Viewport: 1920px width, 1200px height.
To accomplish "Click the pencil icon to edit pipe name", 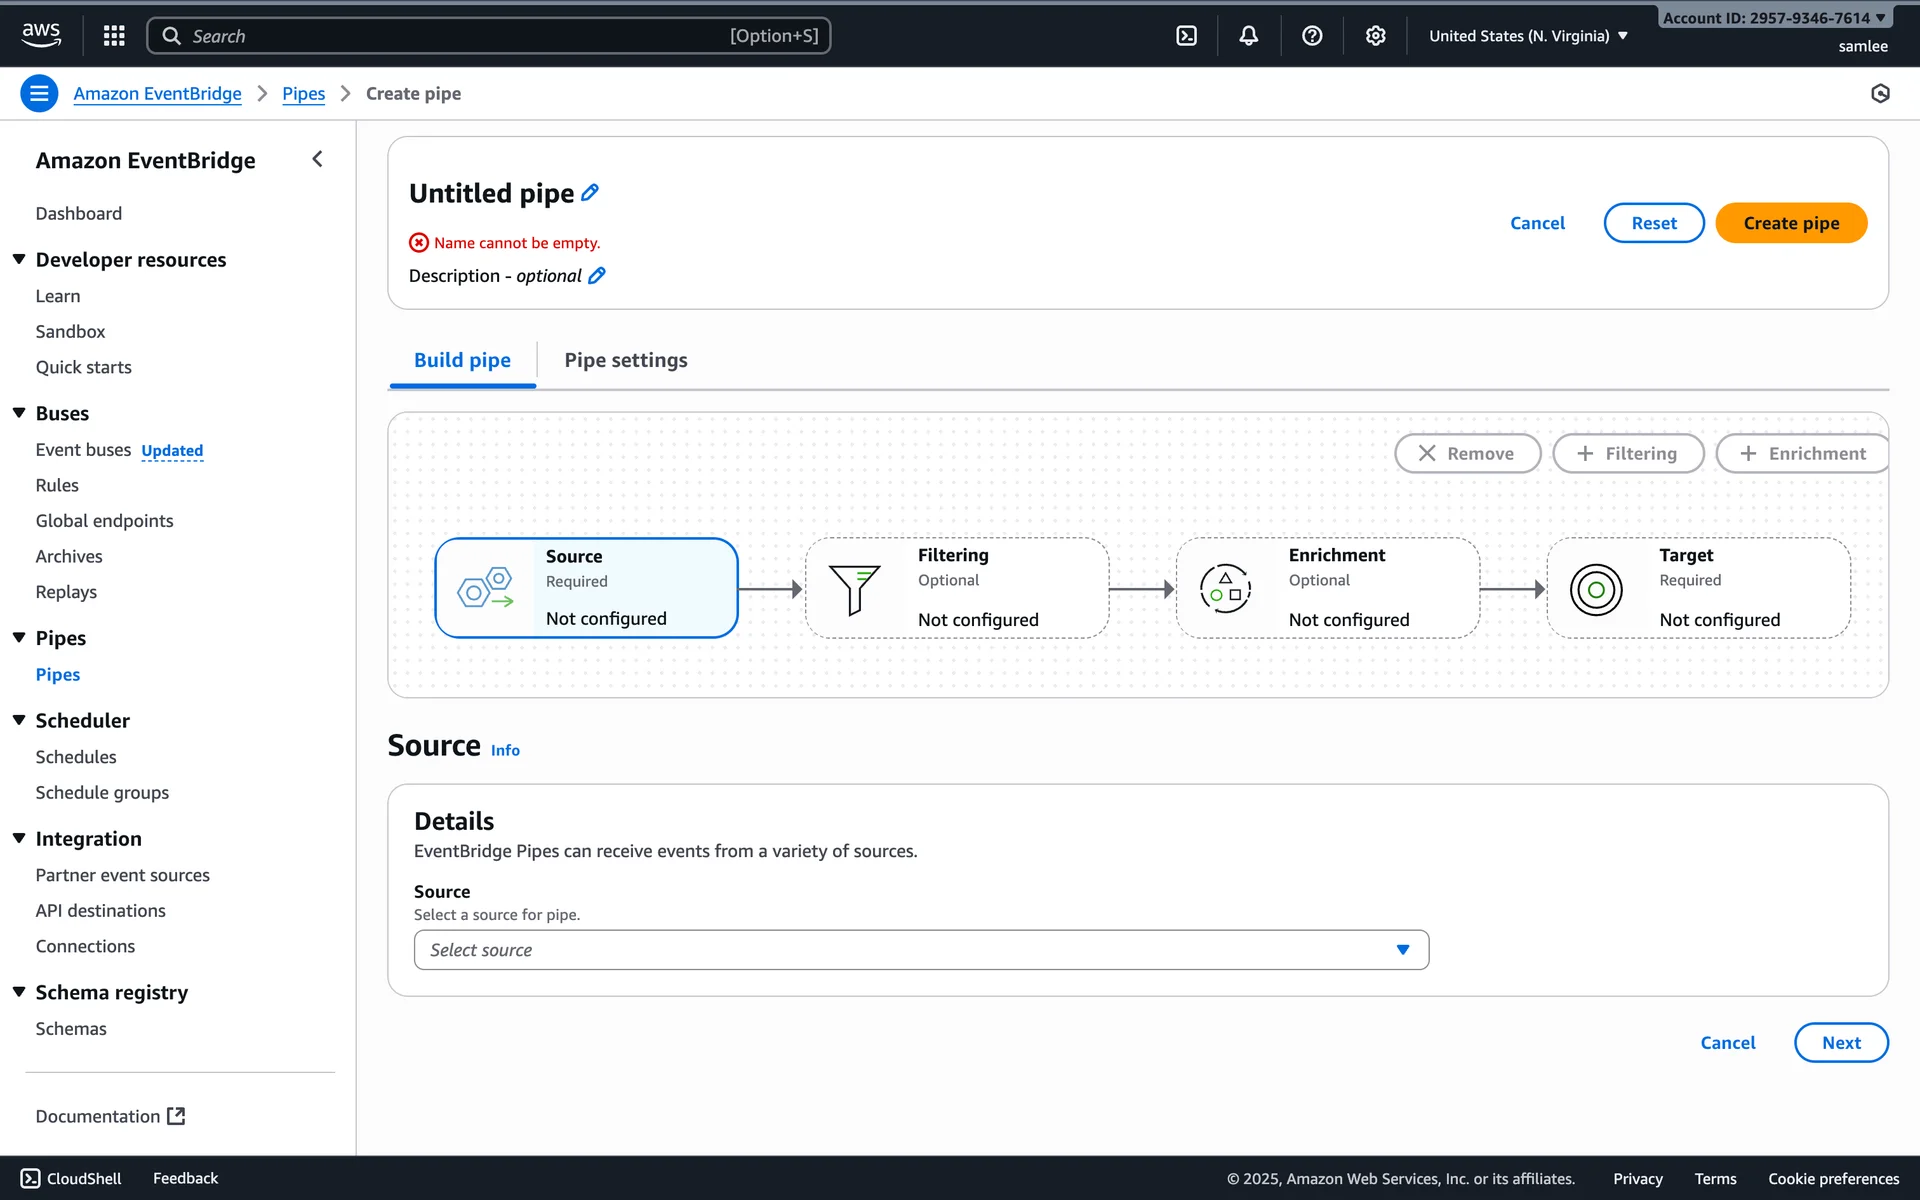I will coord(590,193).
